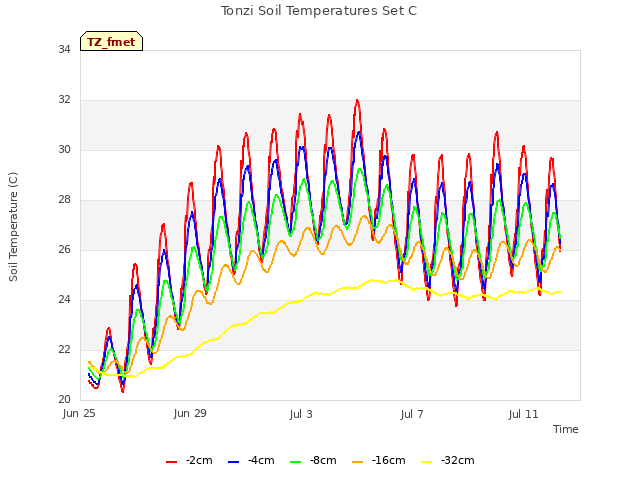Click the highest red -2cm peak near 32
The image size is (640, 480).
(x=357, y=100)
